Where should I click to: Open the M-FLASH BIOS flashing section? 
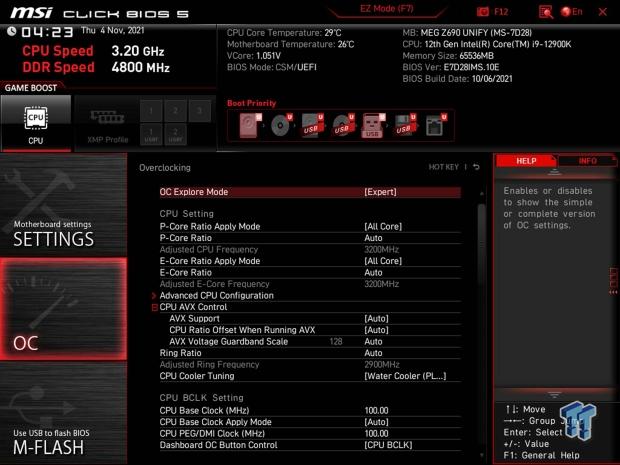coord(63,413)
